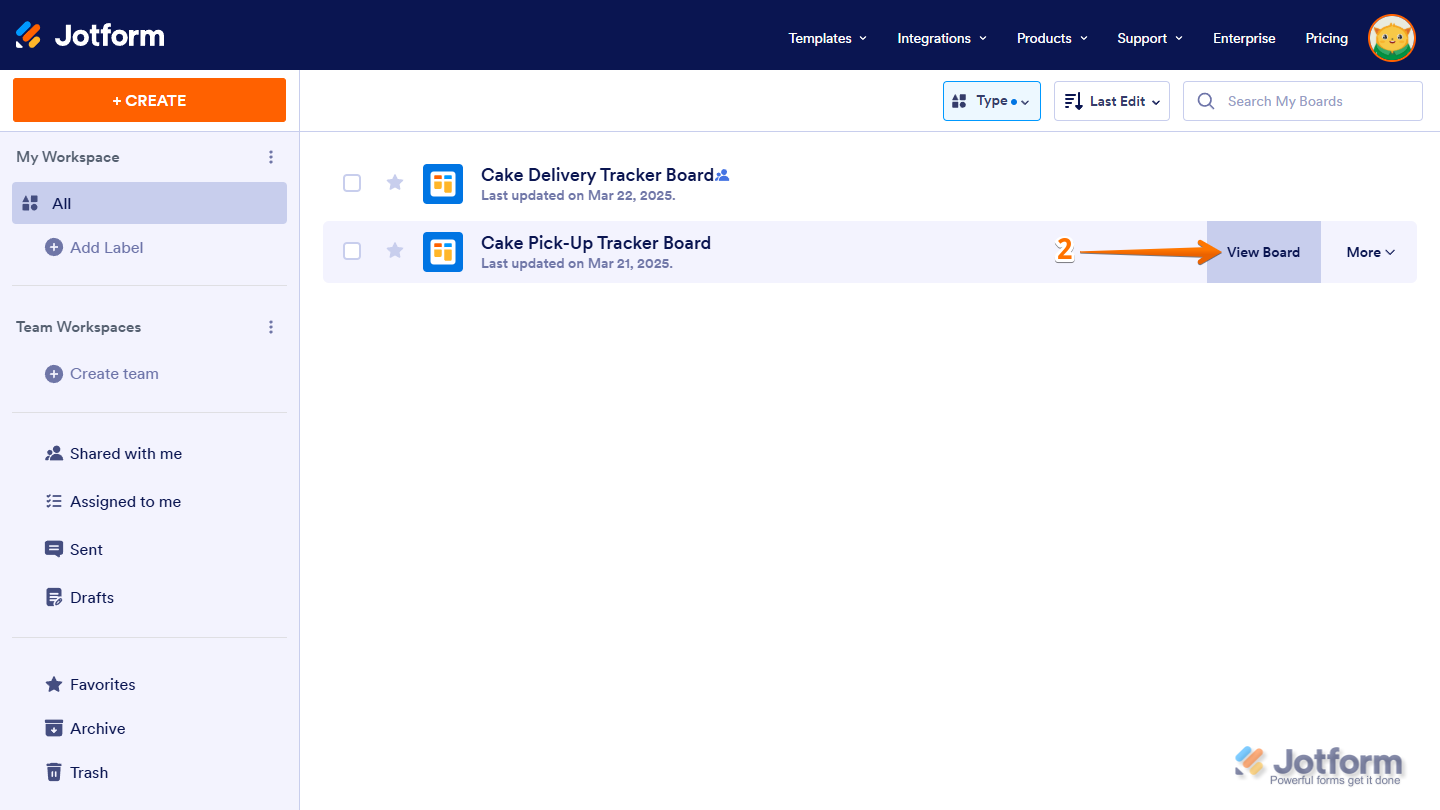1440x810 pixels.
Task: Open the Templates menu in header
Action: pyautogui.click(x=827, y=38)
